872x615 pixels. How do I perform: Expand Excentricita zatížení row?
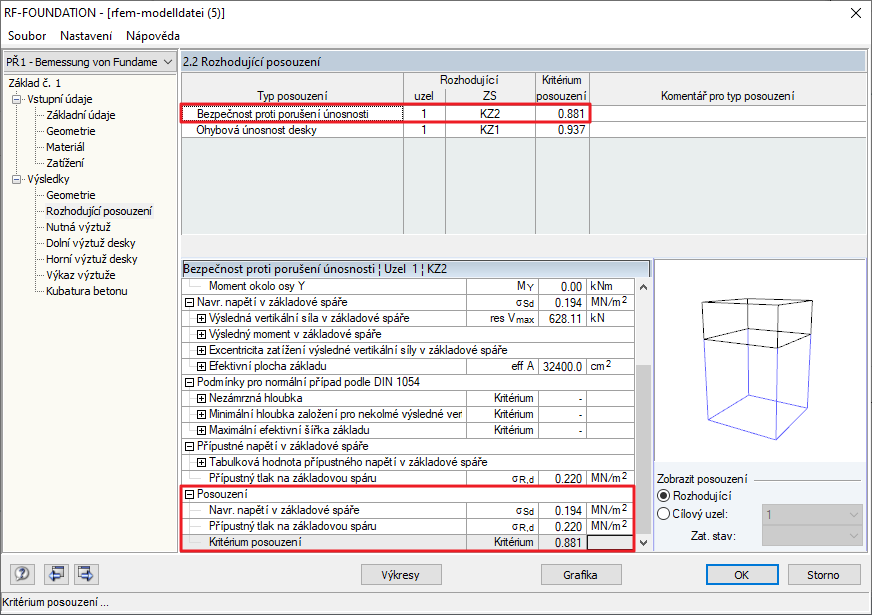pyautogui.click(x=201, y=350)
